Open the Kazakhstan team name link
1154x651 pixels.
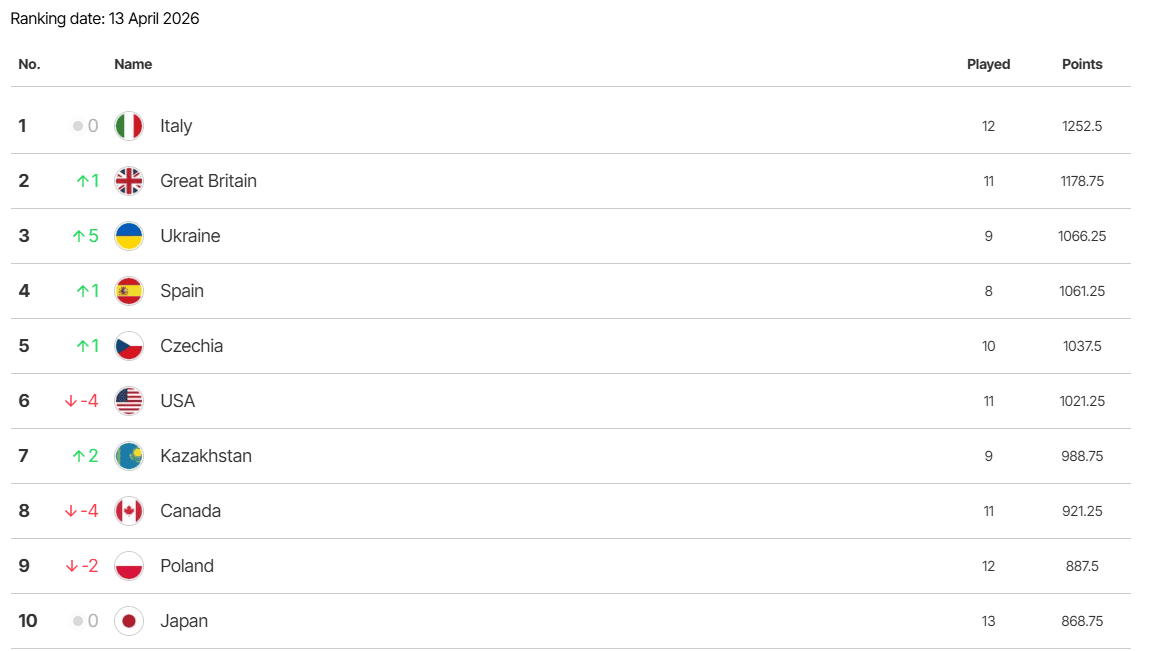(x=206, y=456)
